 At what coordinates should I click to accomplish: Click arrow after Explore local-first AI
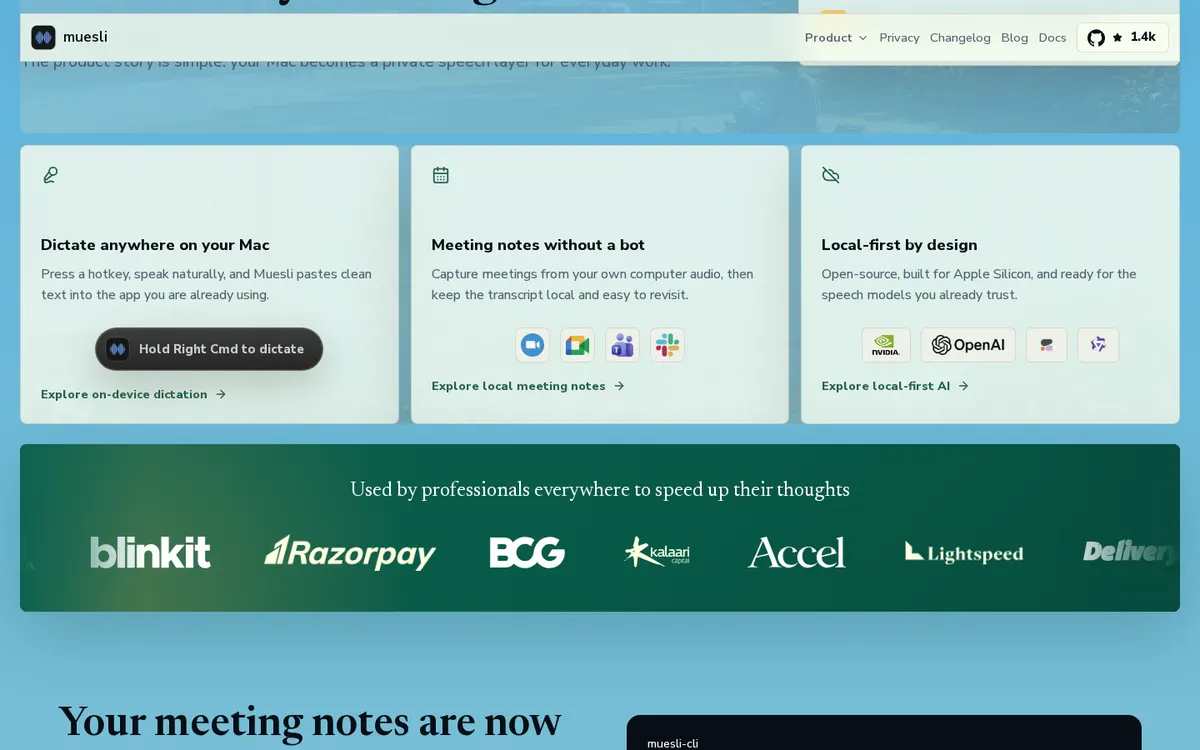point(963,386)
